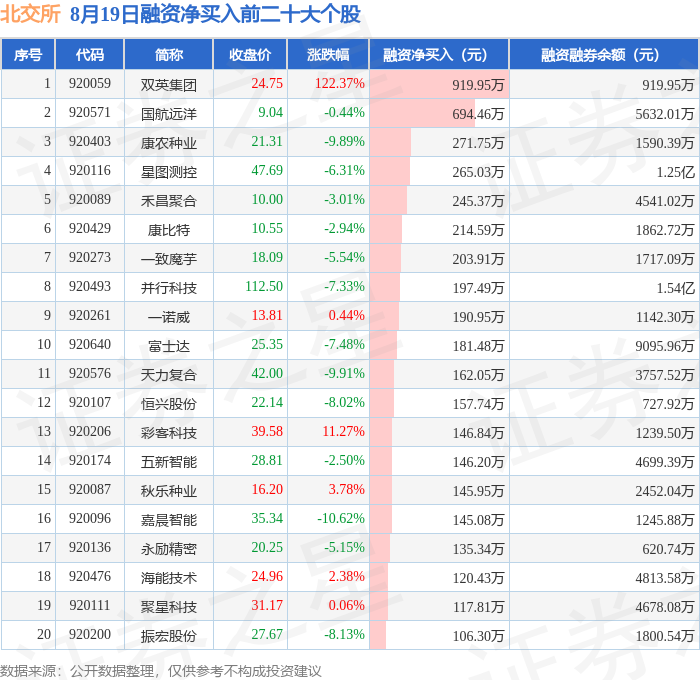Click the 数据来源 footer note

pos(161,671)
